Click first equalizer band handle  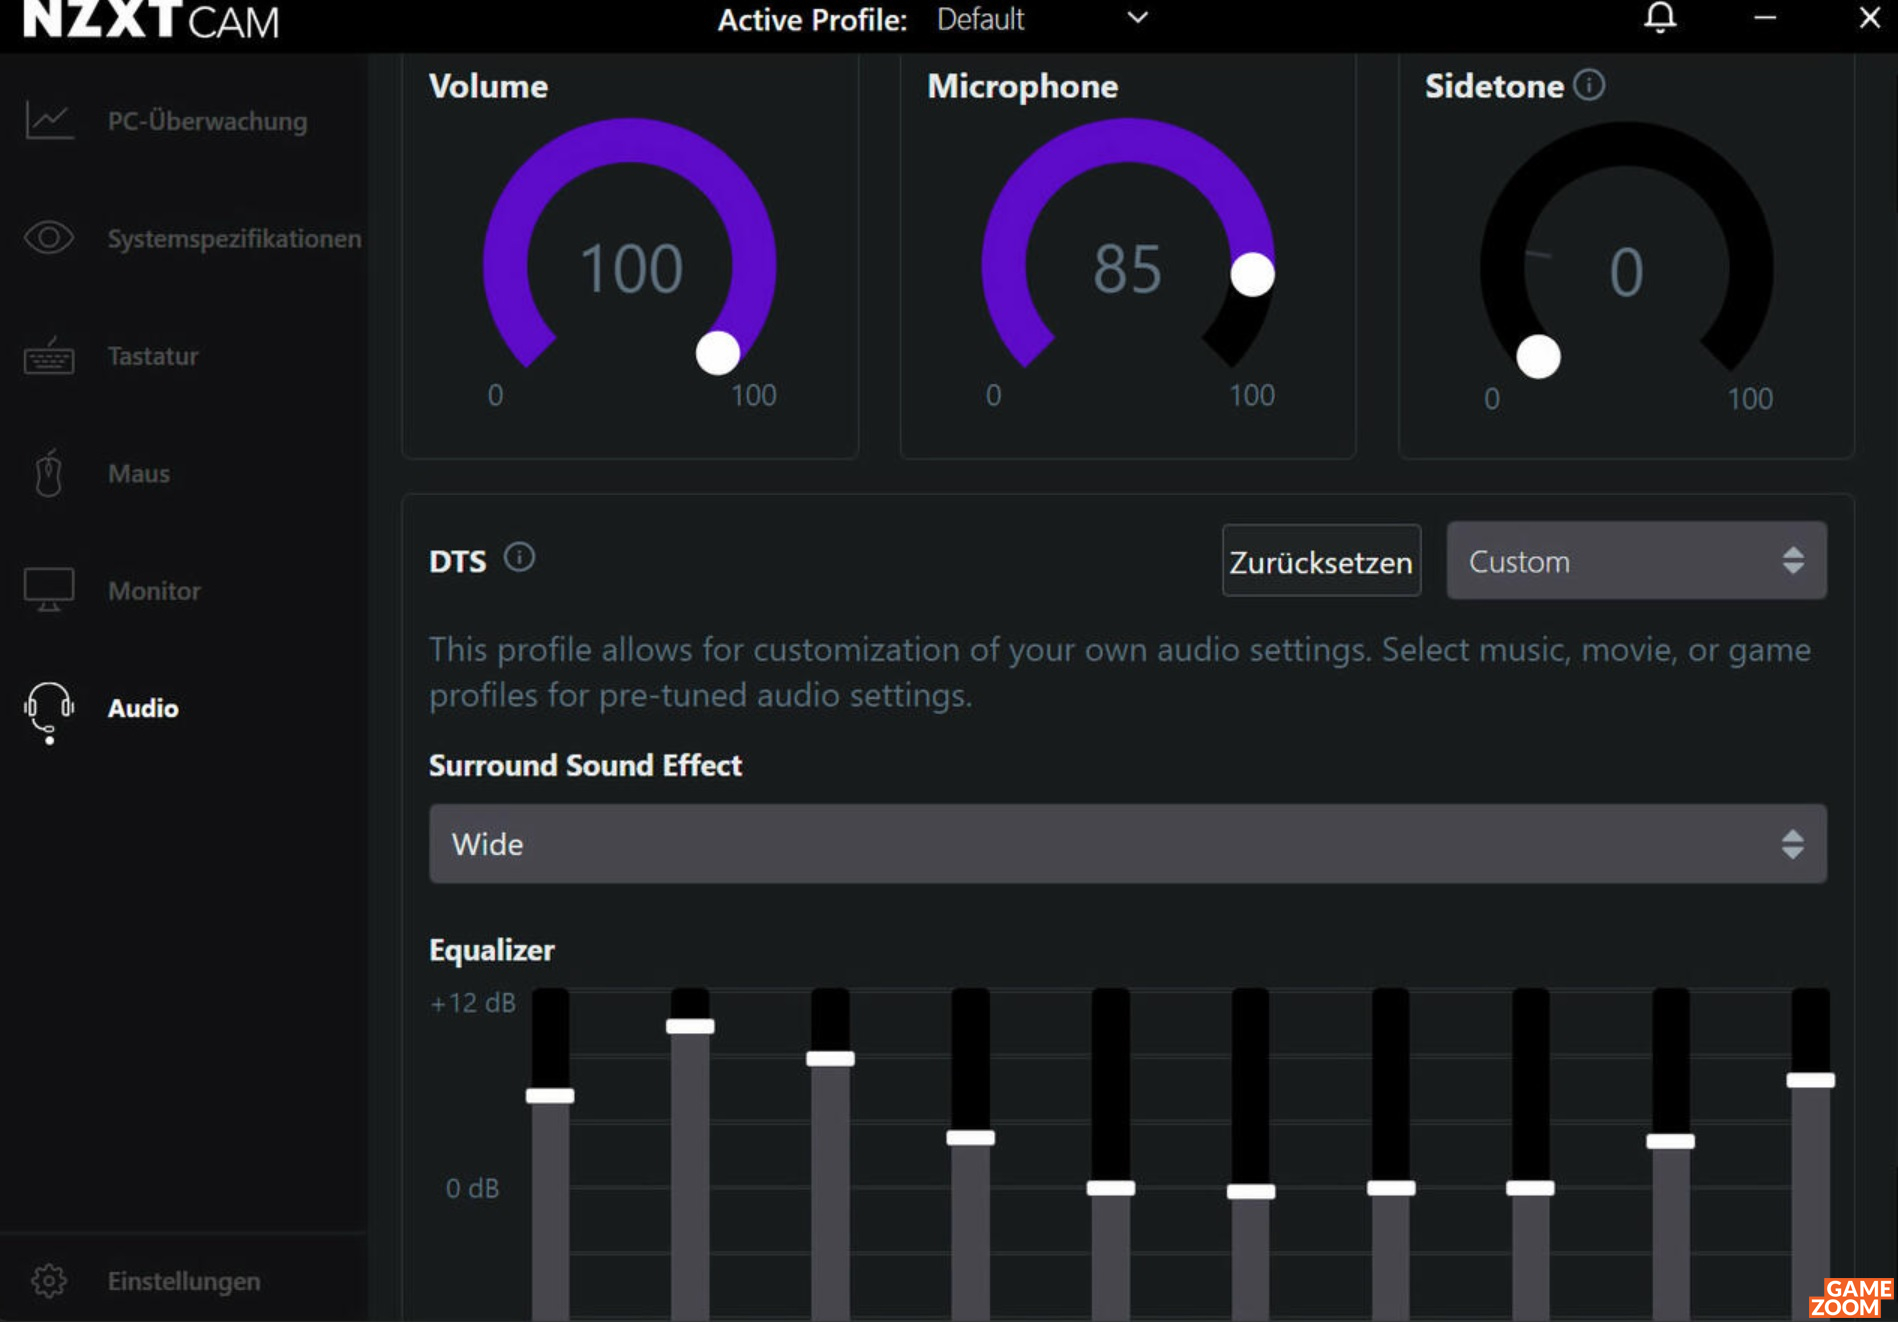[x=550, y=1096]
